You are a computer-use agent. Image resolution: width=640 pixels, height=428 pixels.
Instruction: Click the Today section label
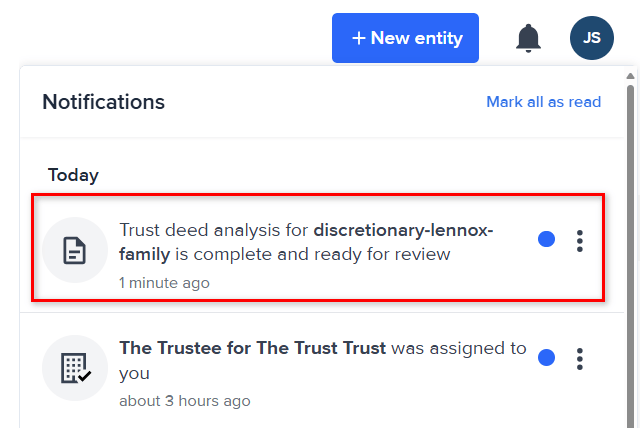click(73, 175)
